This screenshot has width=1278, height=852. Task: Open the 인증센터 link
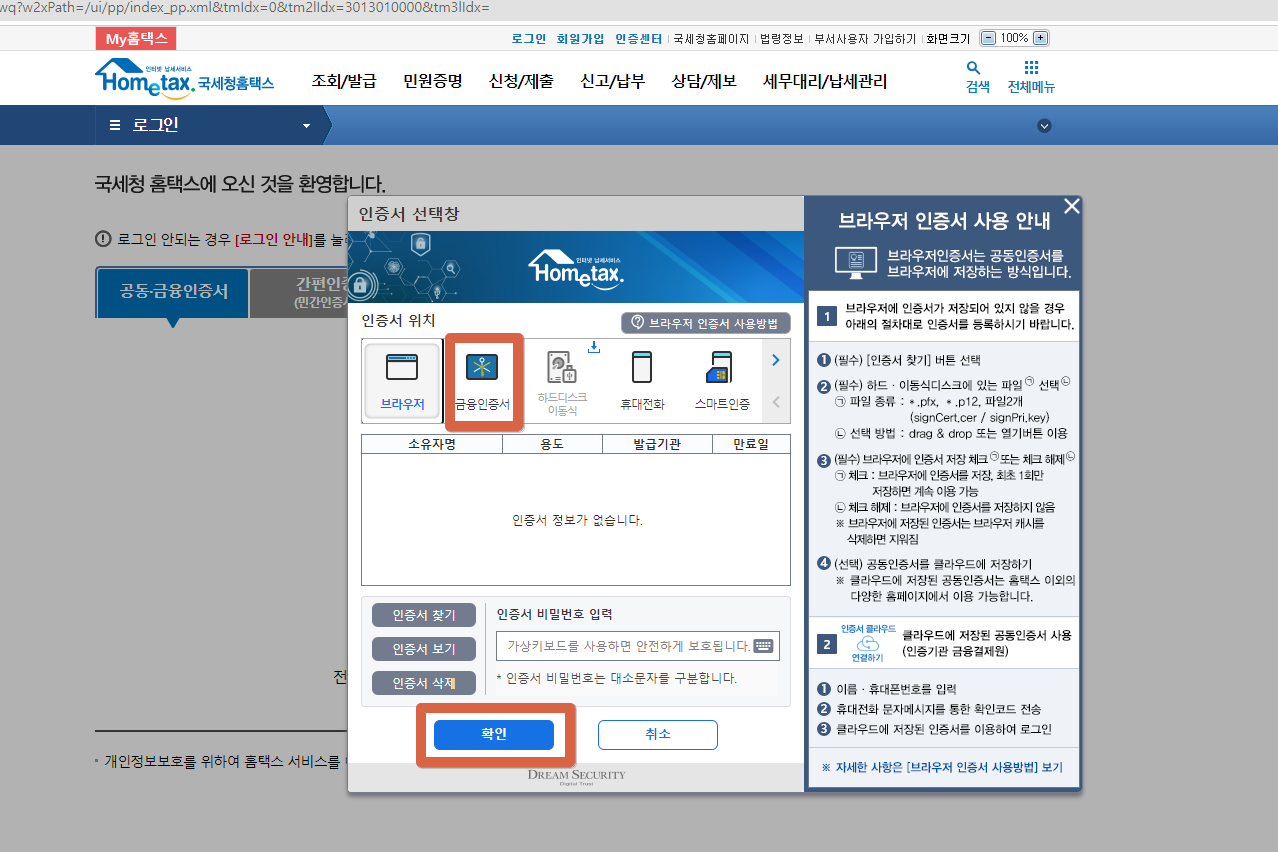pos(639,39)
